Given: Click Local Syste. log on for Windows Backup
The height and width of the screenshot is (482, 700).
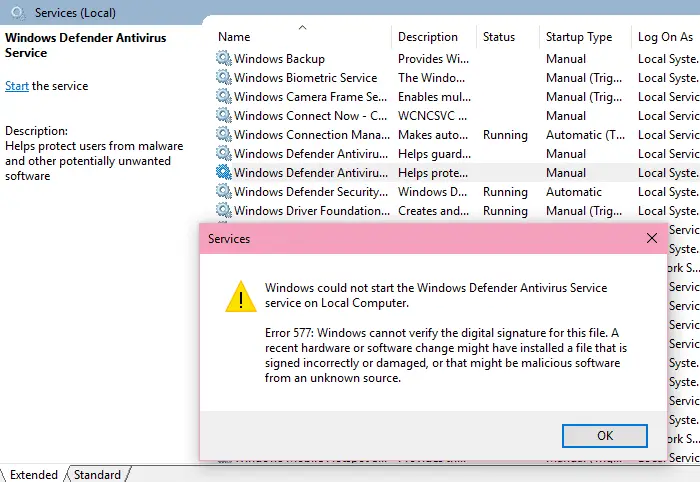Looking at the screenshot, I should (x=668, y=59).
